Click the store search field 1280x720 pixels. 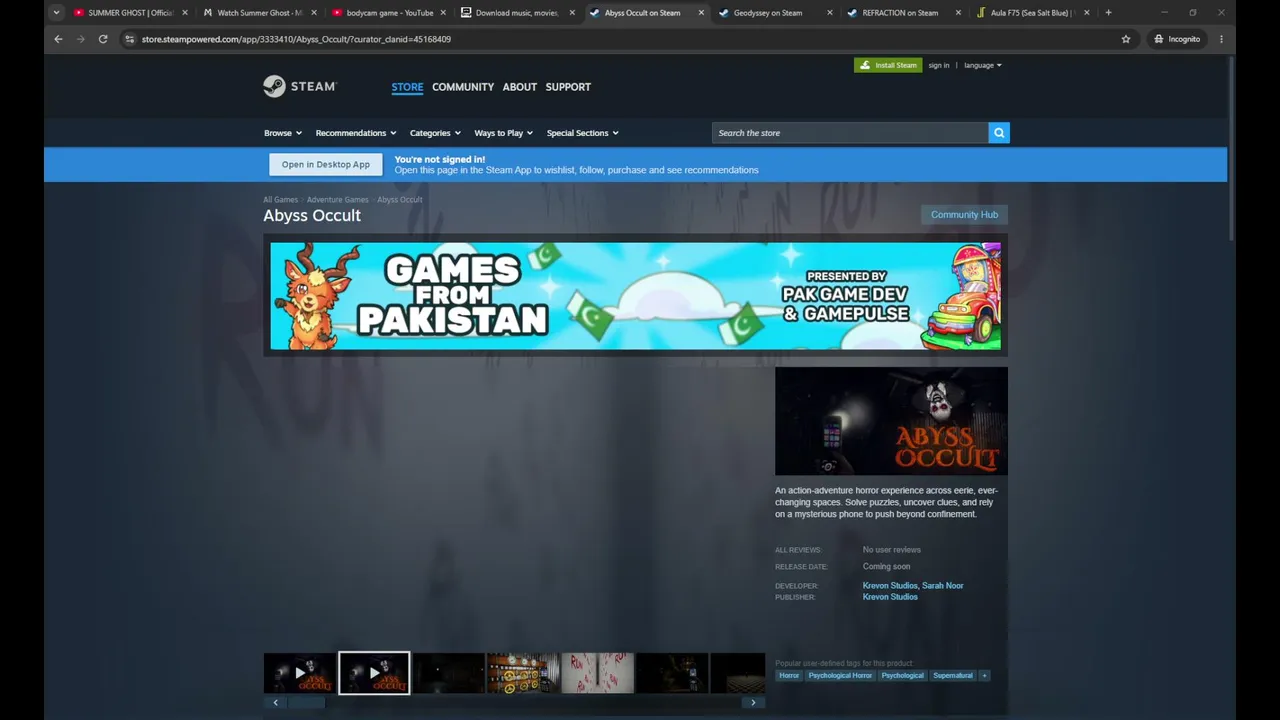[x=850, y=133]
